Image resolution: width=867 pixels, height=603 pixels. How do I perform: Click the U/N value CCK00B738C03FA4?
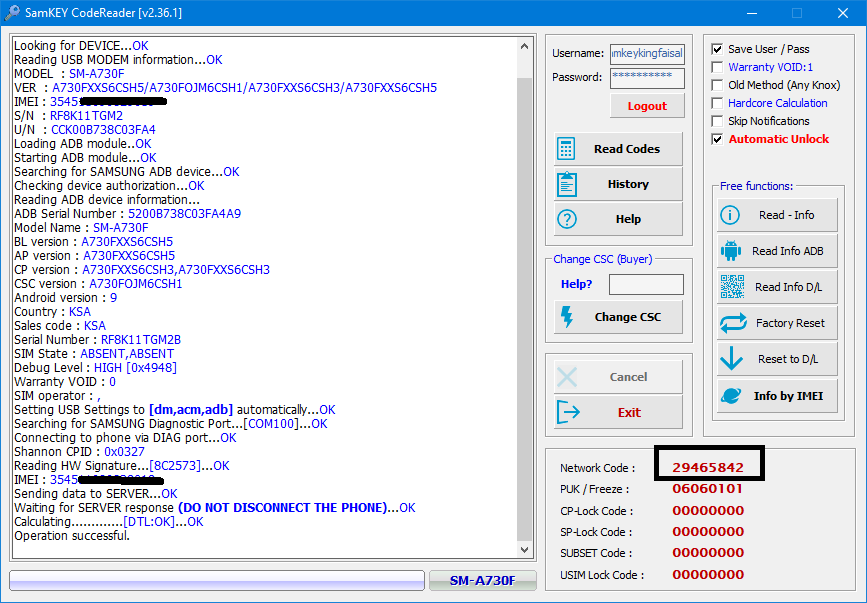pos(103,130)
